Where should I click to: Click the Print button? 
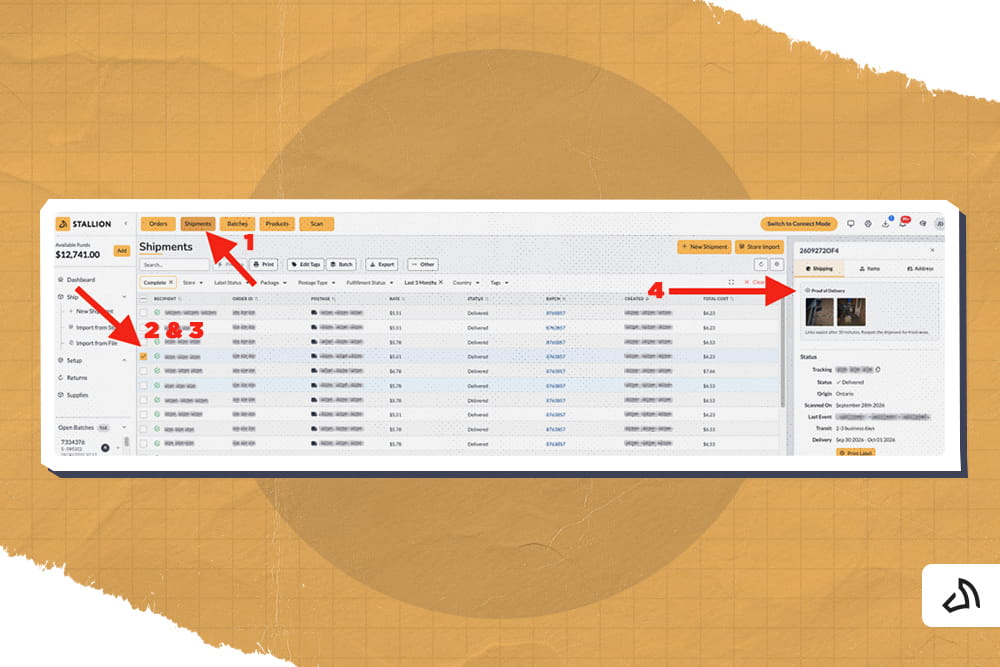point(263,264)
